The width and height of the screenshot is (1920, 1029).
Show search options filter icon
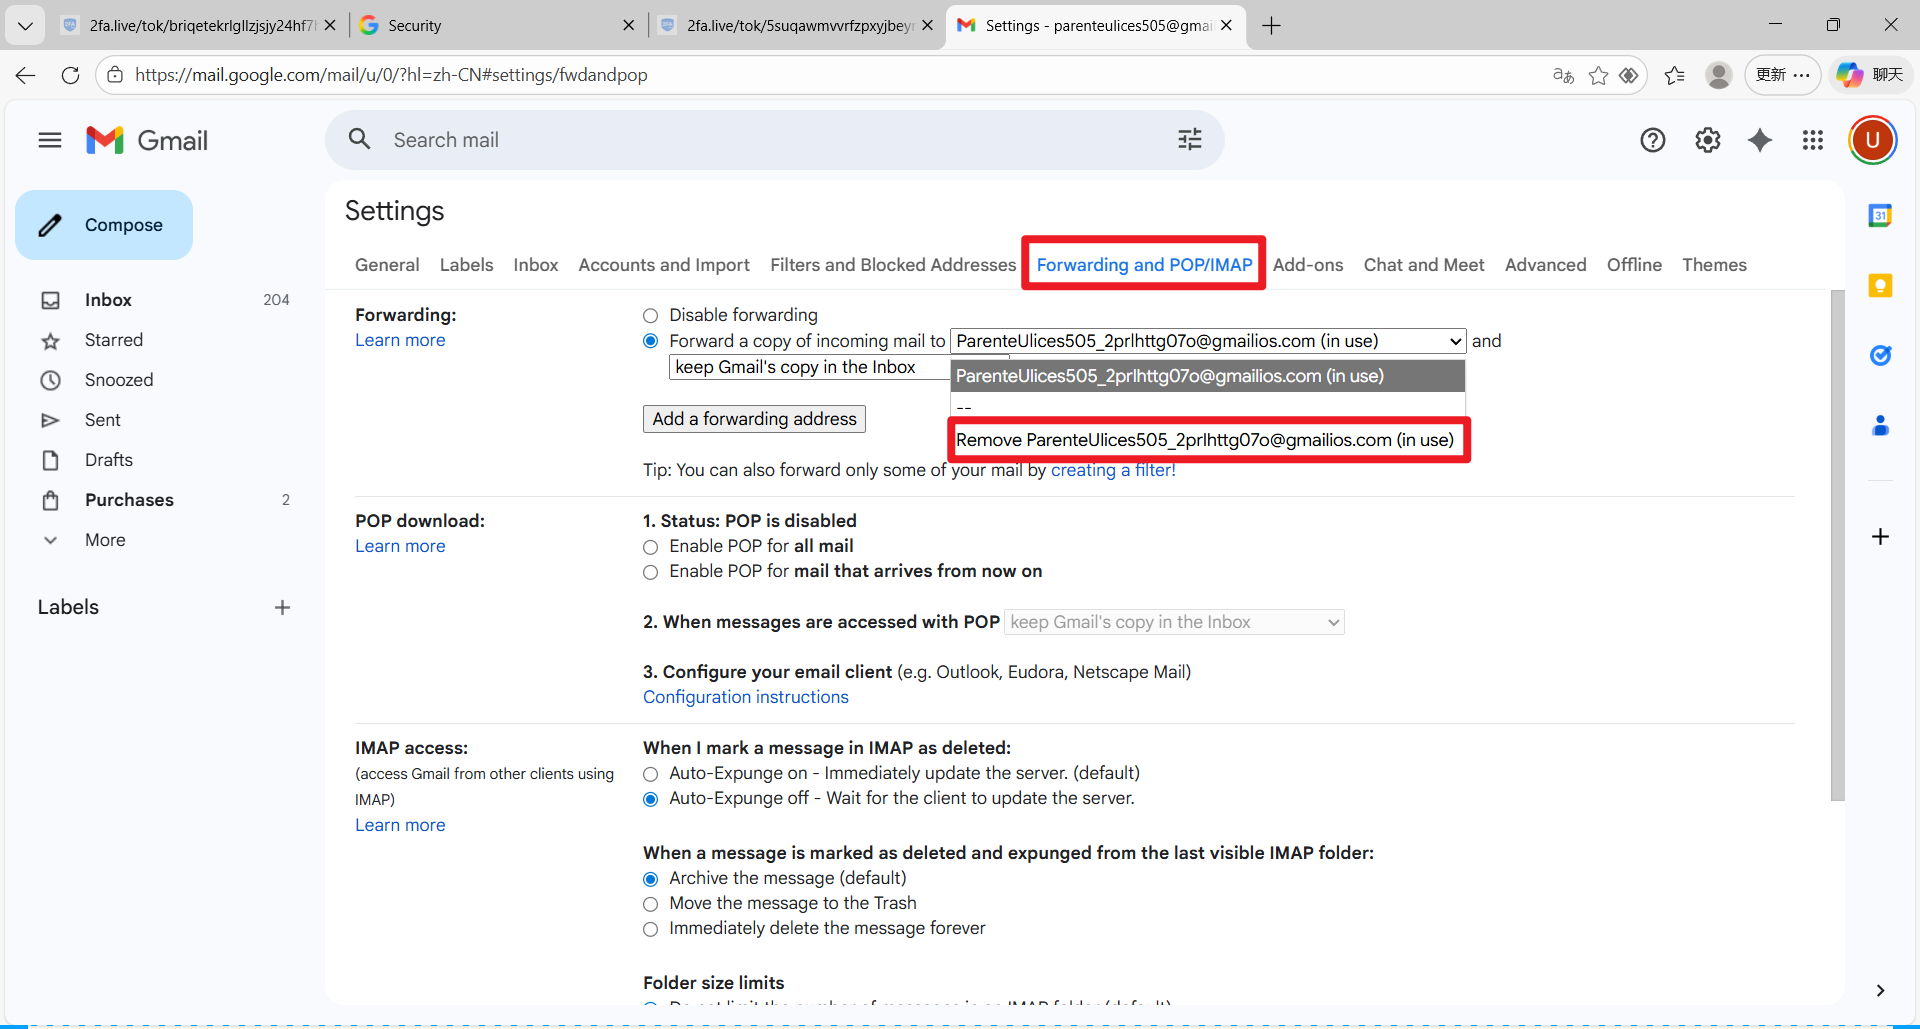[1189, 140]
